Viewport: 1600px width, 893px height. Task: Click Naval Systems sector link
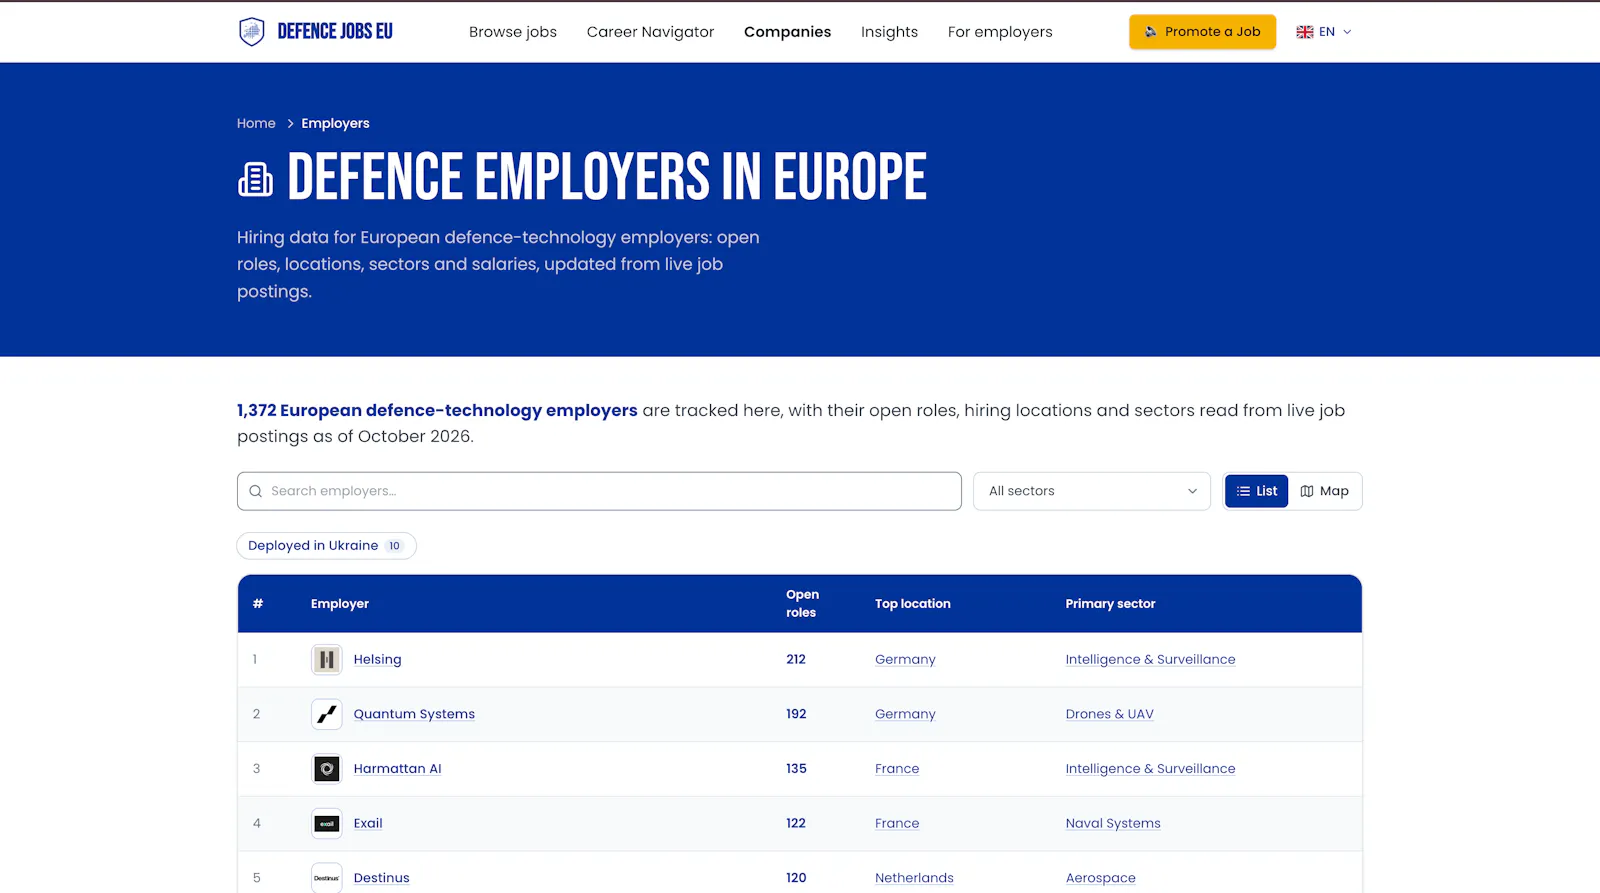pos(1113,824)
